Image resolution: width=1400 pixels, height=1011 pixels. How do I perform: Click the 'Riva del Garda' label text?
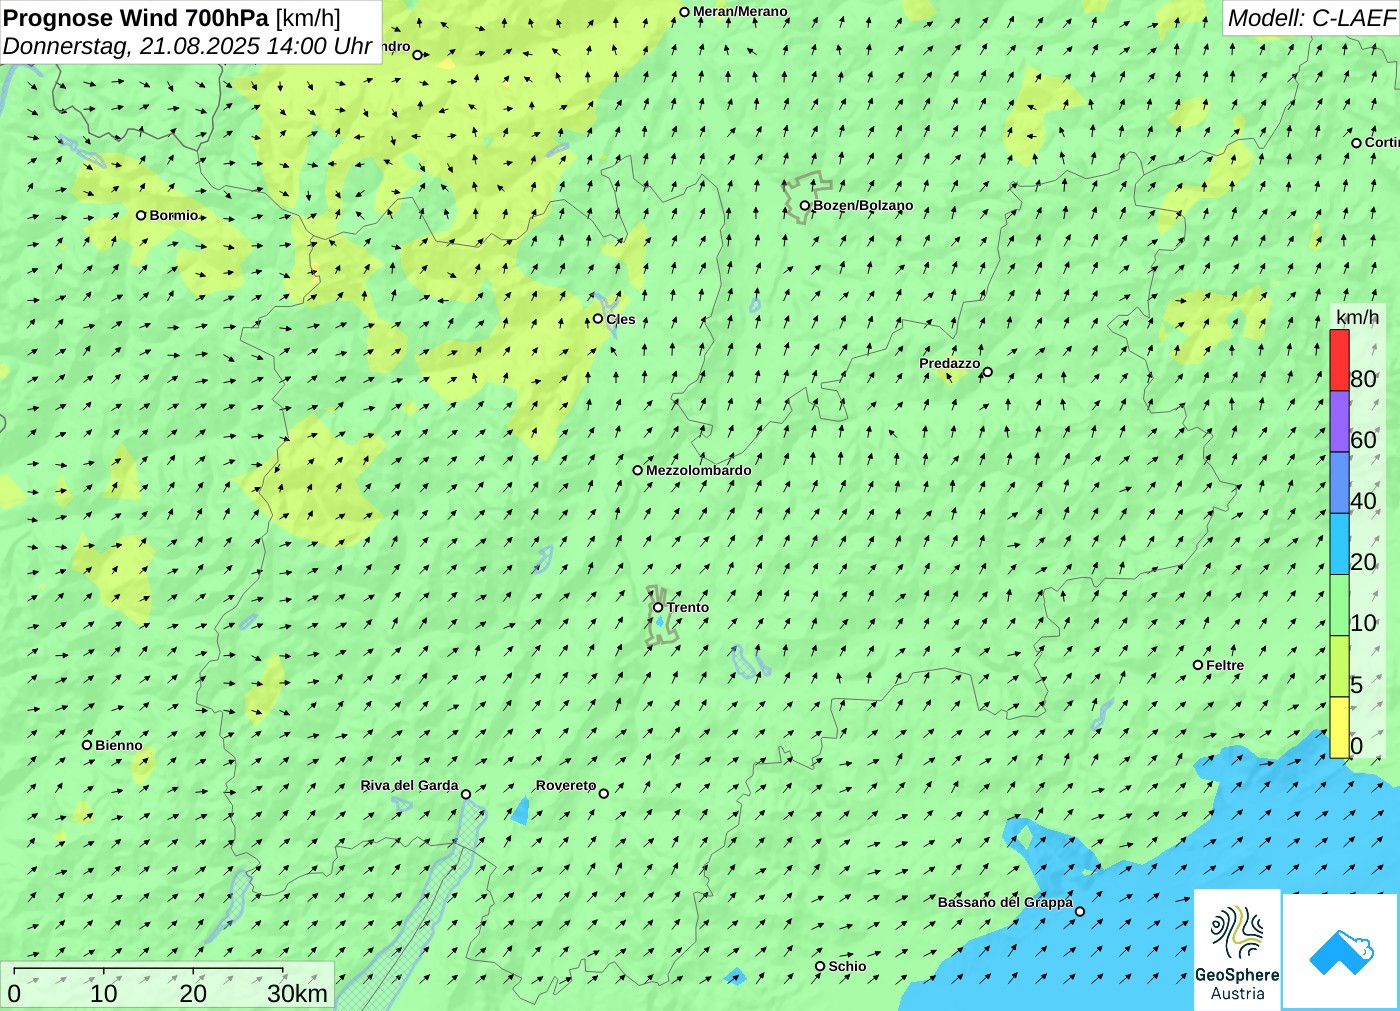coord(409,785)
